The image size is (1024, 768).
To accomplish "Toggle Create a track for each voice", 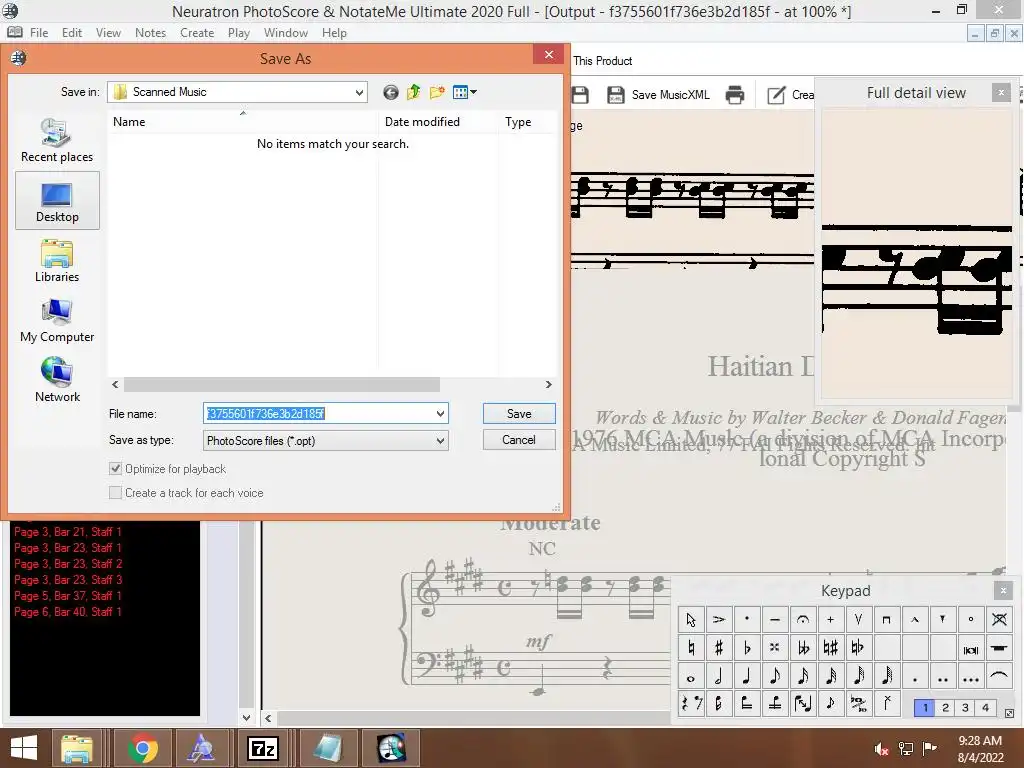I will pos(116,492).
